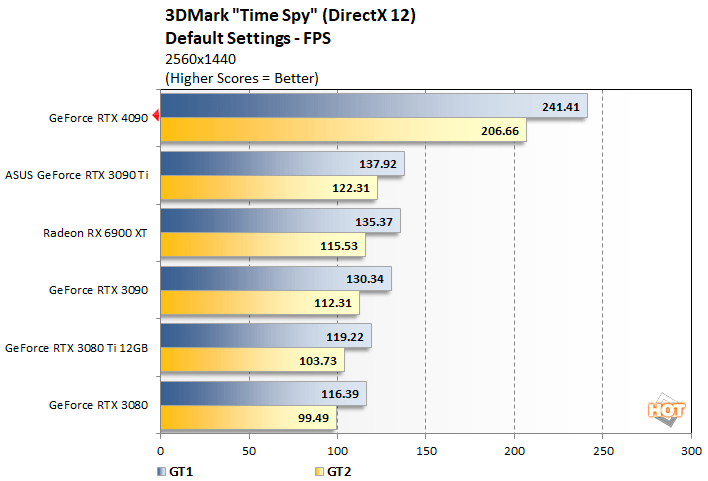This screenshot has height=481, width=708.
Task: Click the 99.49 GT2 bar
Action: (x=249, y=417)
